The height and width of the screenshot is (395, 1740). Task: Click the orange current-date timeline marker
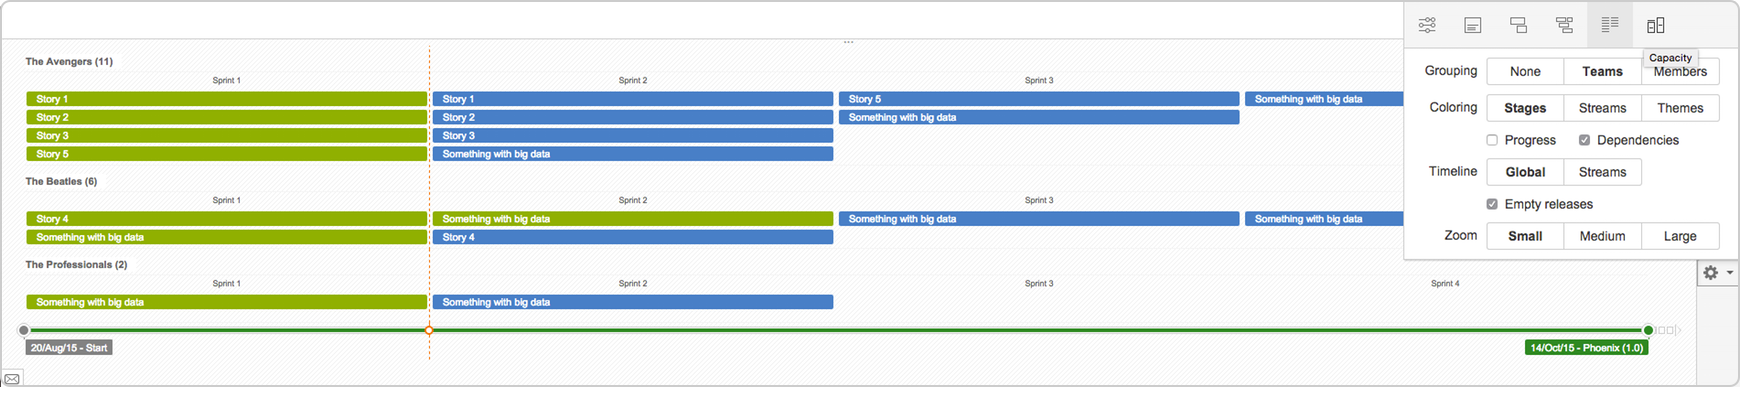pos(429,330)
